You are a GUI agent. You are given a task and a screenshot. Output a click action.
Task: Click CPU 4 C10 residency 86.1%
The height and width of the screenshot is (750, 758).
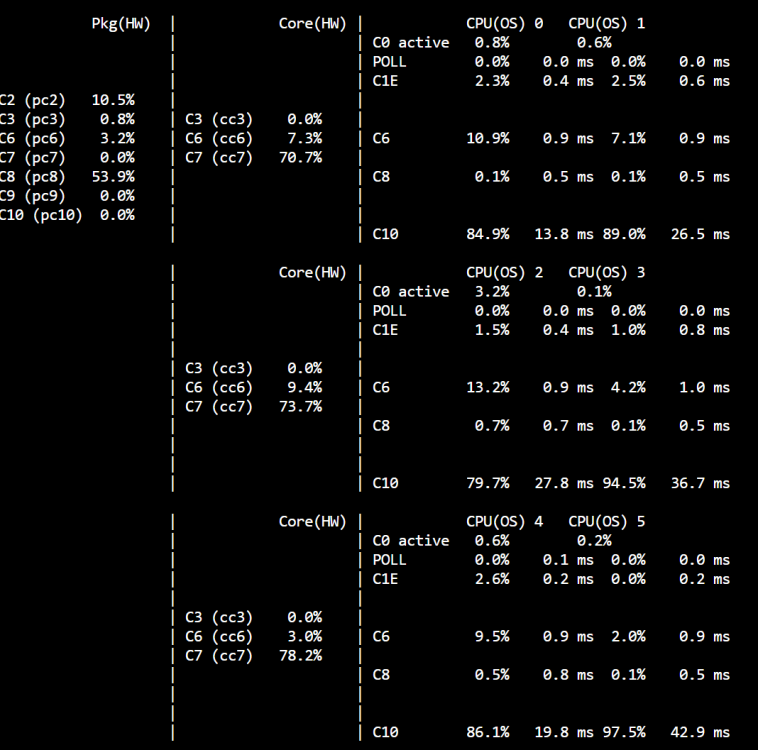487,732
